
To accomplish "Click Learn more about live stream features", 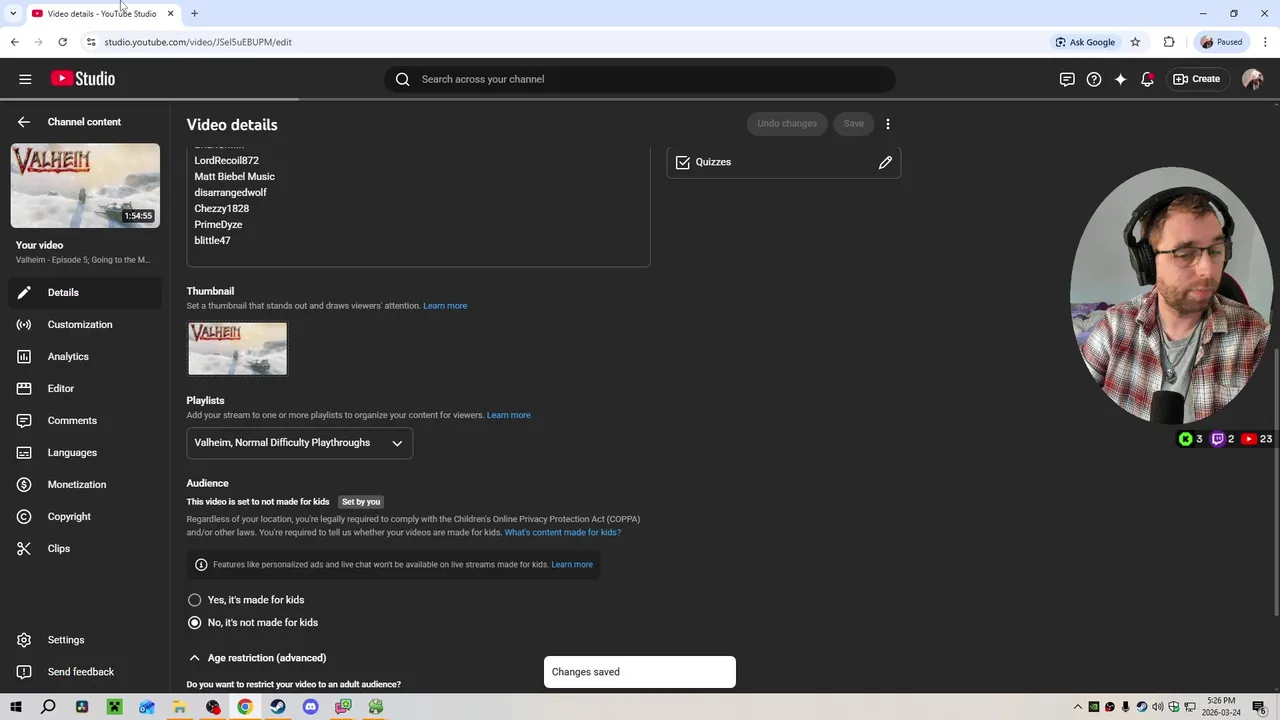I will [572, 565].
